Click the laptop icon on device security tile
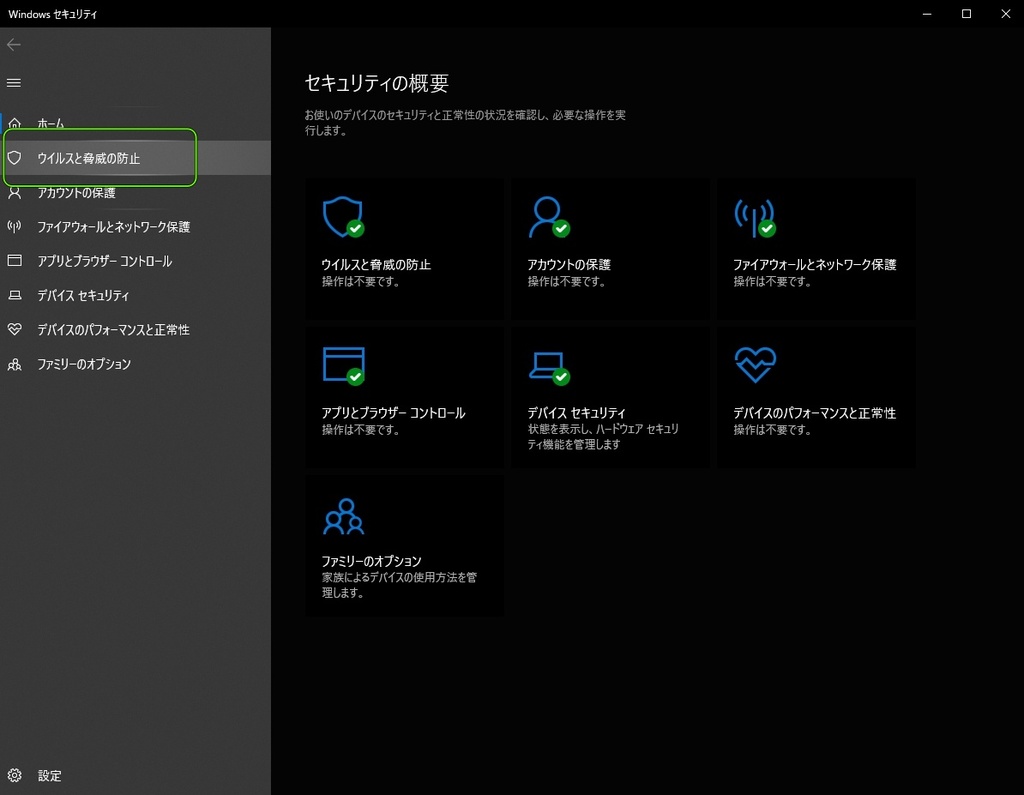 (547, 365)
